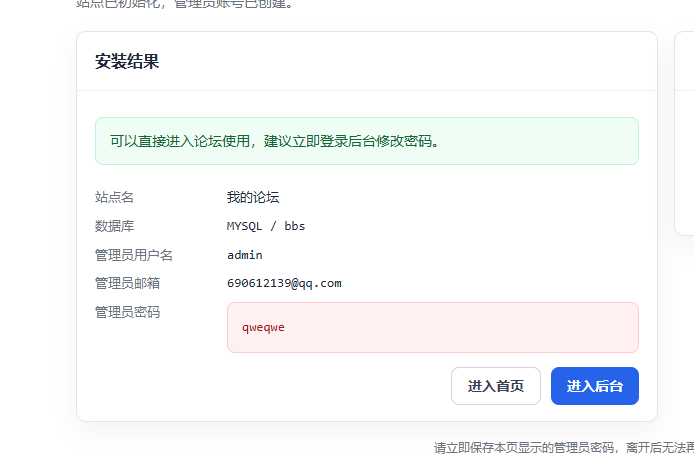The image size is (694, 470).
Task: Click the 进入首页 button
Action: coord(496,386)
